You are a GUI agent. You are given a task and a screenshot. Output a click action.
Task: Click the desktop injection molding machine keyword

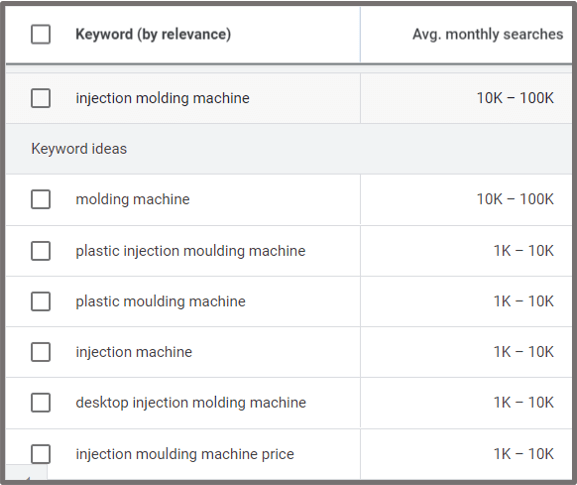coord(191,403)
